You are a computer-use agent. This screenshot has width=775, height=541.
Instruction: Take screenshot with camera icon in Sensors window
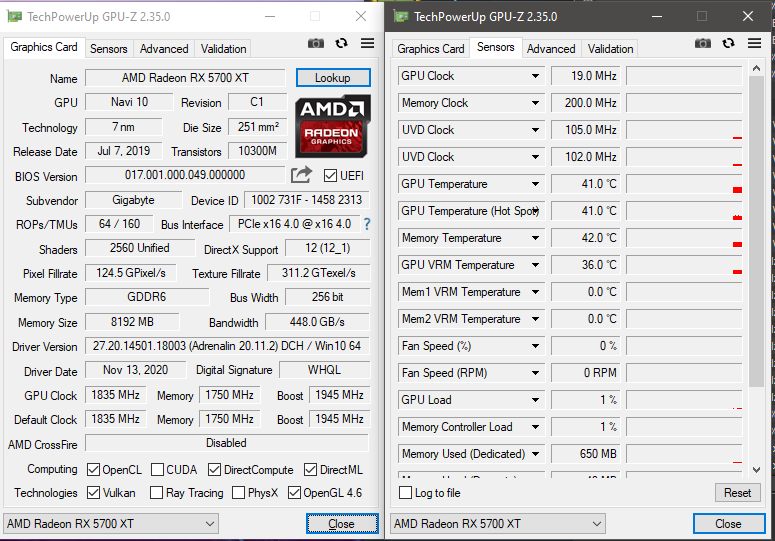tap(703, 43)
